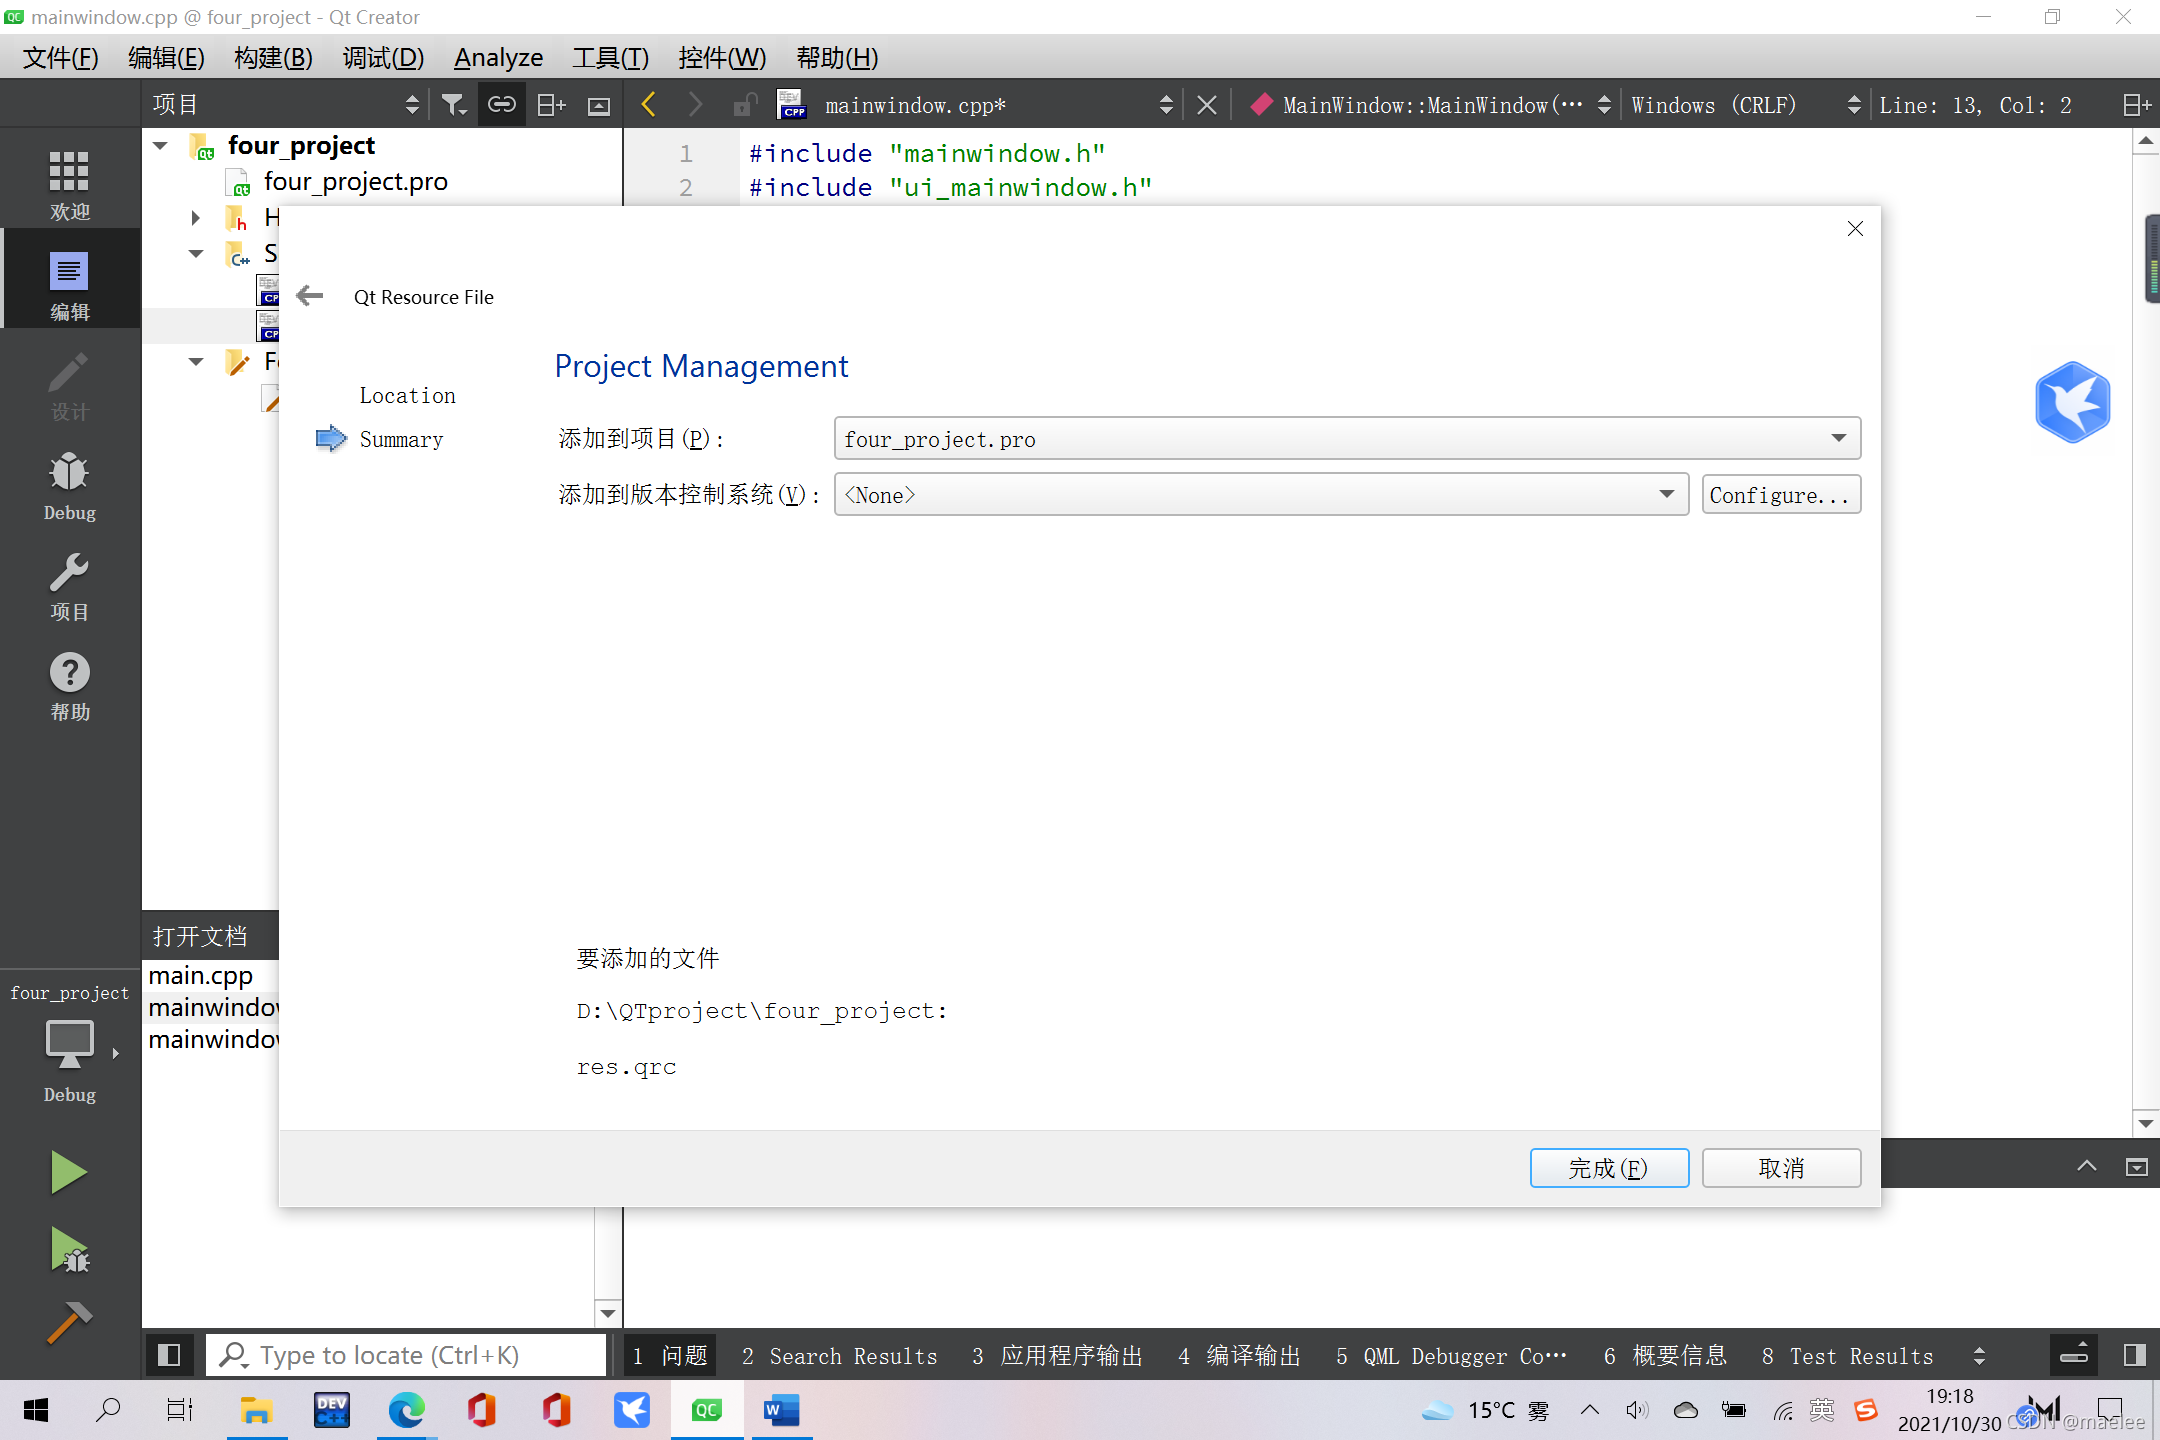Screen dimensions: 2160x1440
Task: Click 完成(F) finish button
Action: coord(1609,1168)
